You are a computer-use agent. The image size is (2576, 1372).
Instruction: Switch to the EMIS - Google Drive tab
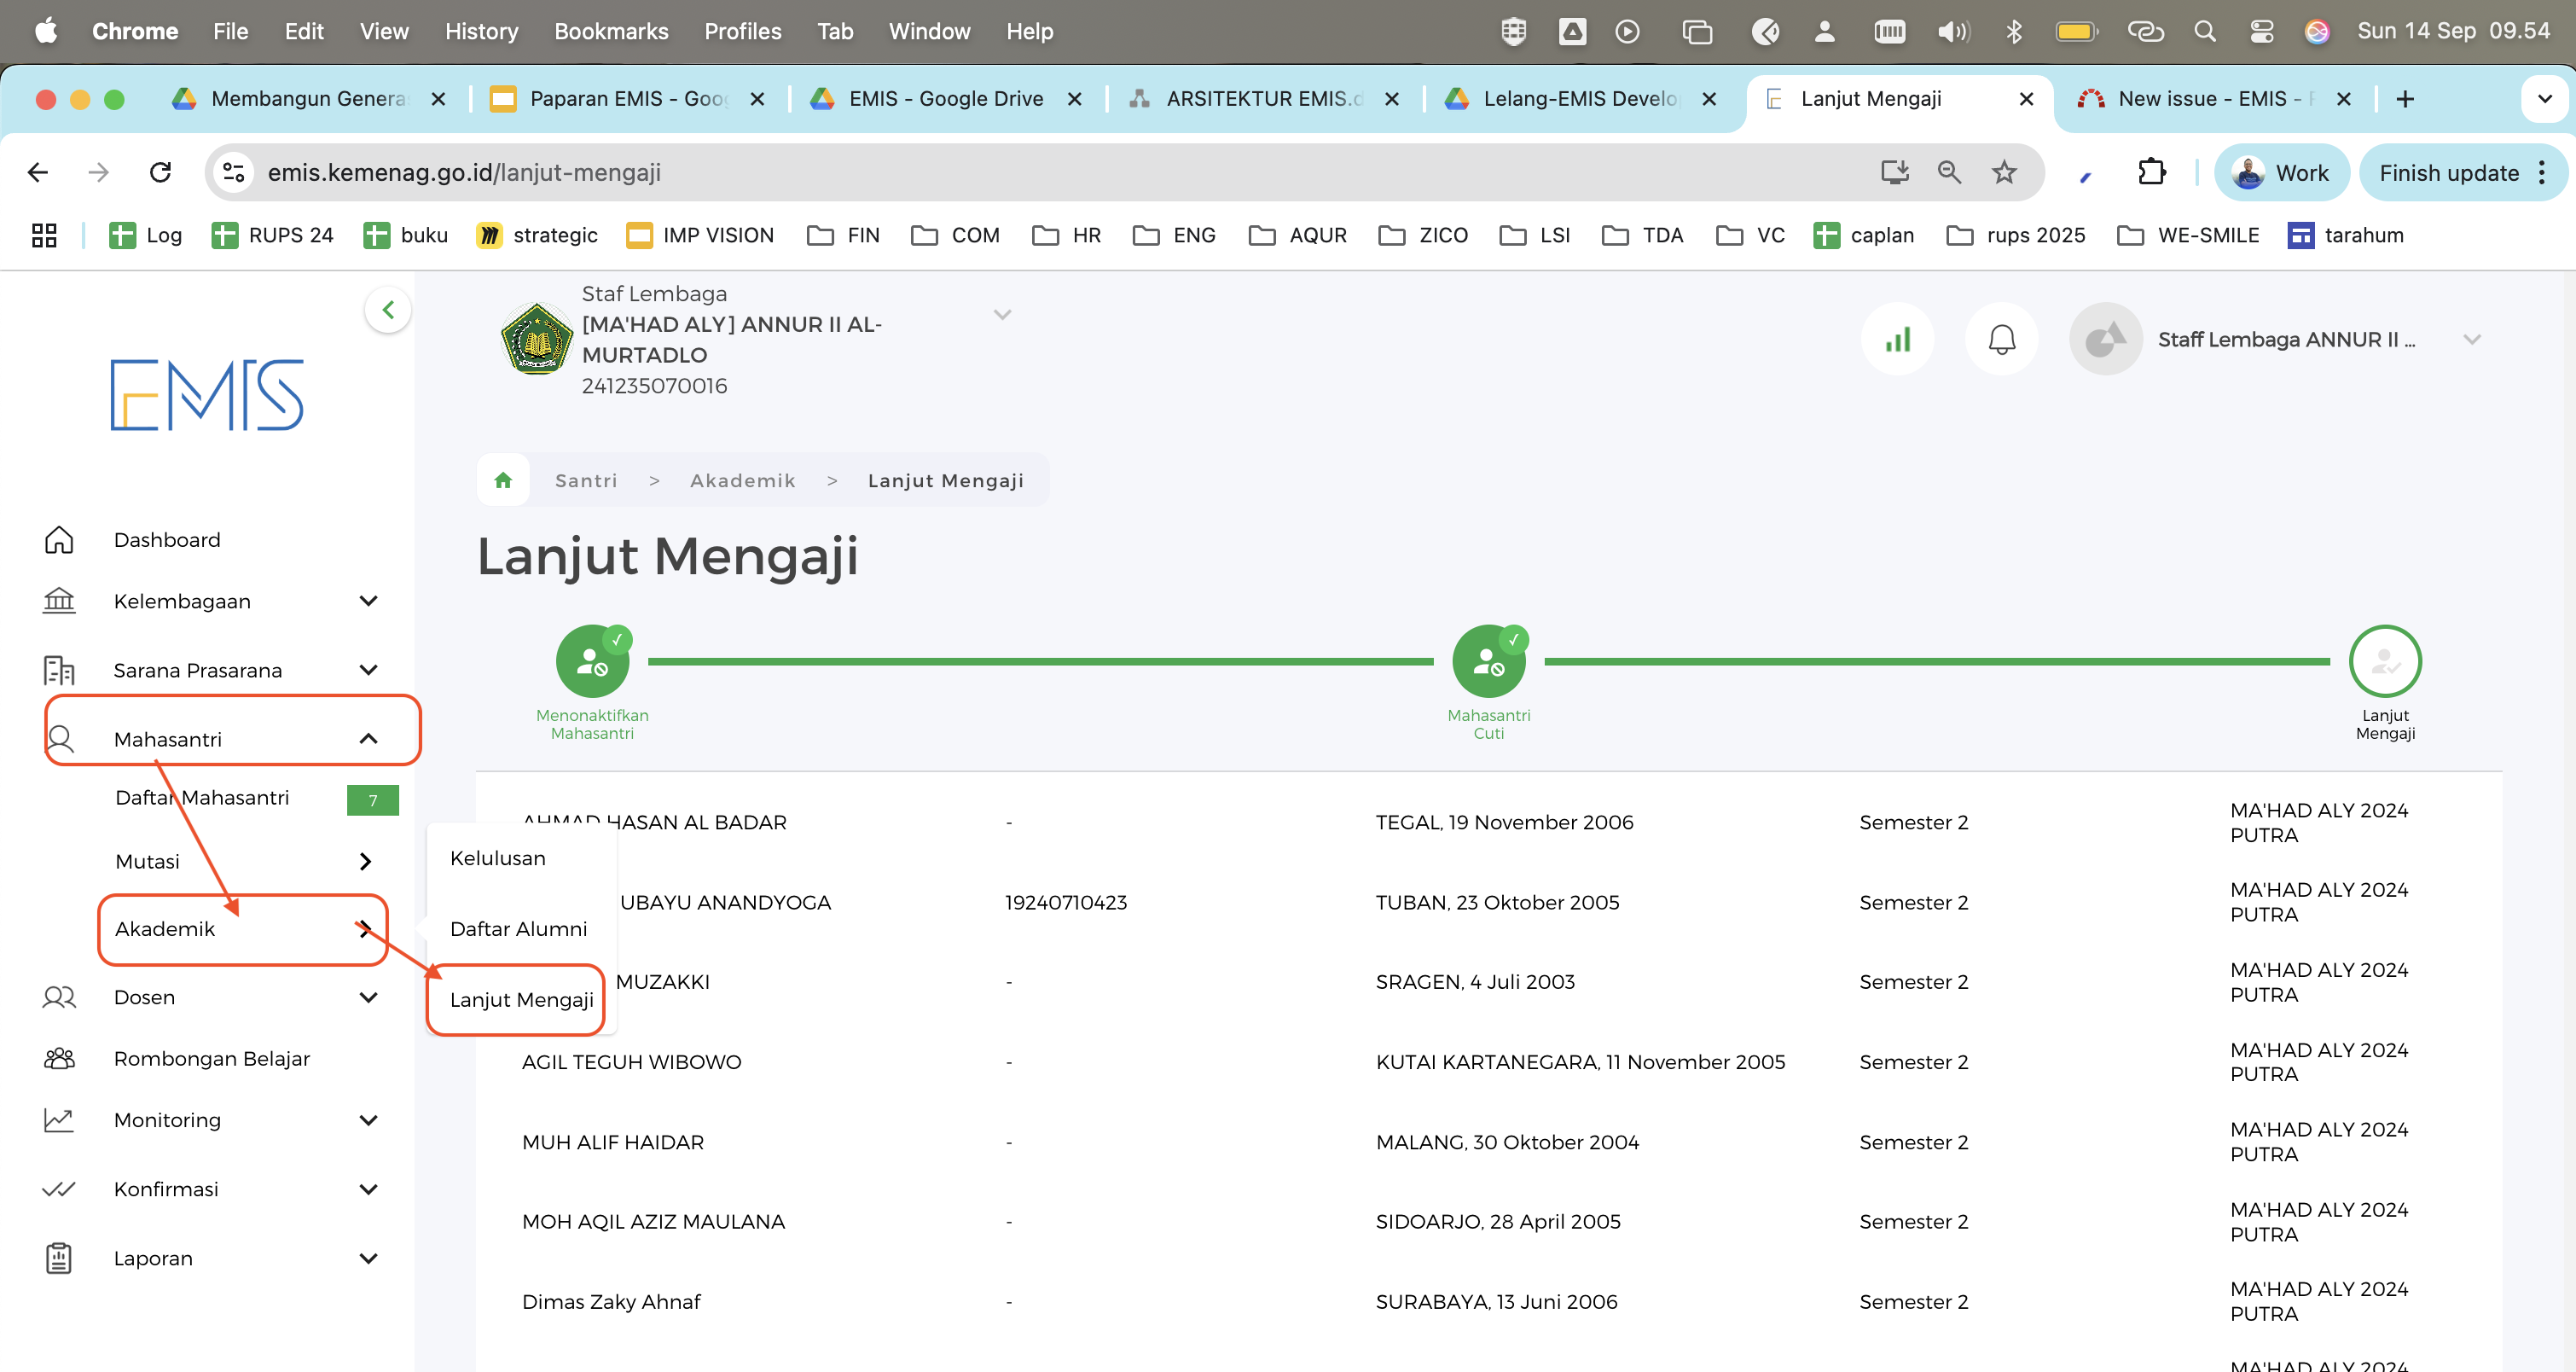pyautogui.click(x=945, y=99)
